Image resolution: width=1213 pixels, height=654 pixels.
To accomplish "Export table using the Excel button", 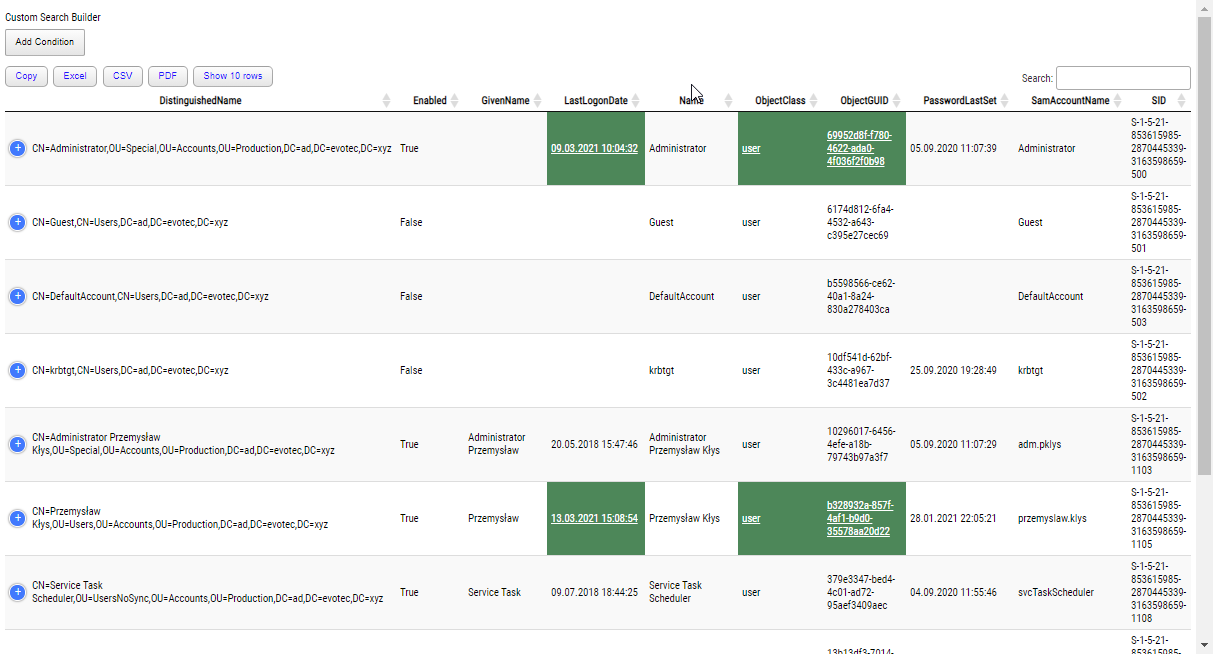I will coord(75,76).
